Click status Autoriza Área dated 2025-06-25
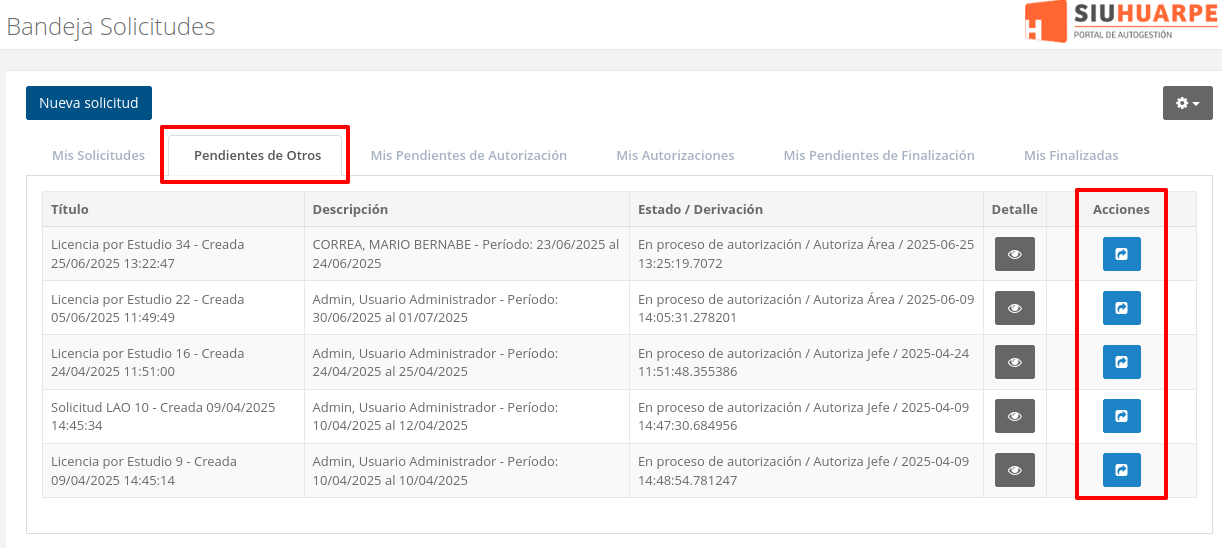This screenshot has height=548, width=1222. pos(807,254)
